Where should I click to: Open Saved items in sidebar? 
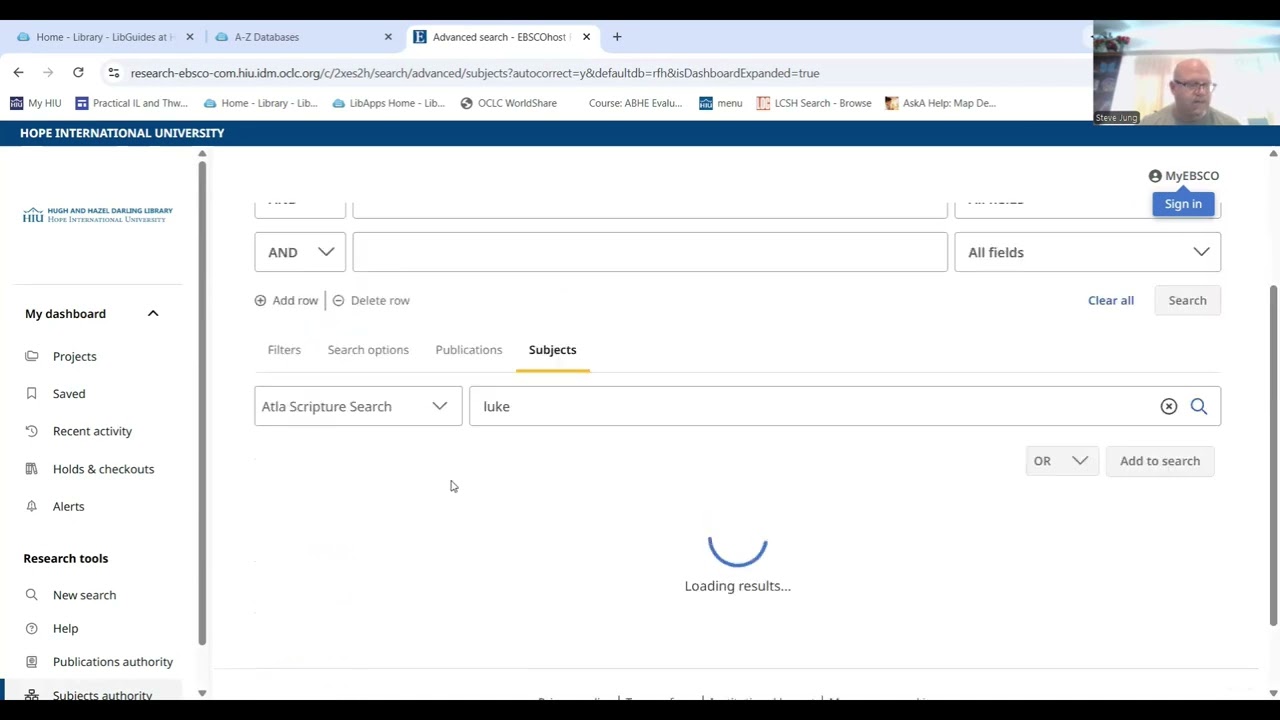tap(69, 394)
